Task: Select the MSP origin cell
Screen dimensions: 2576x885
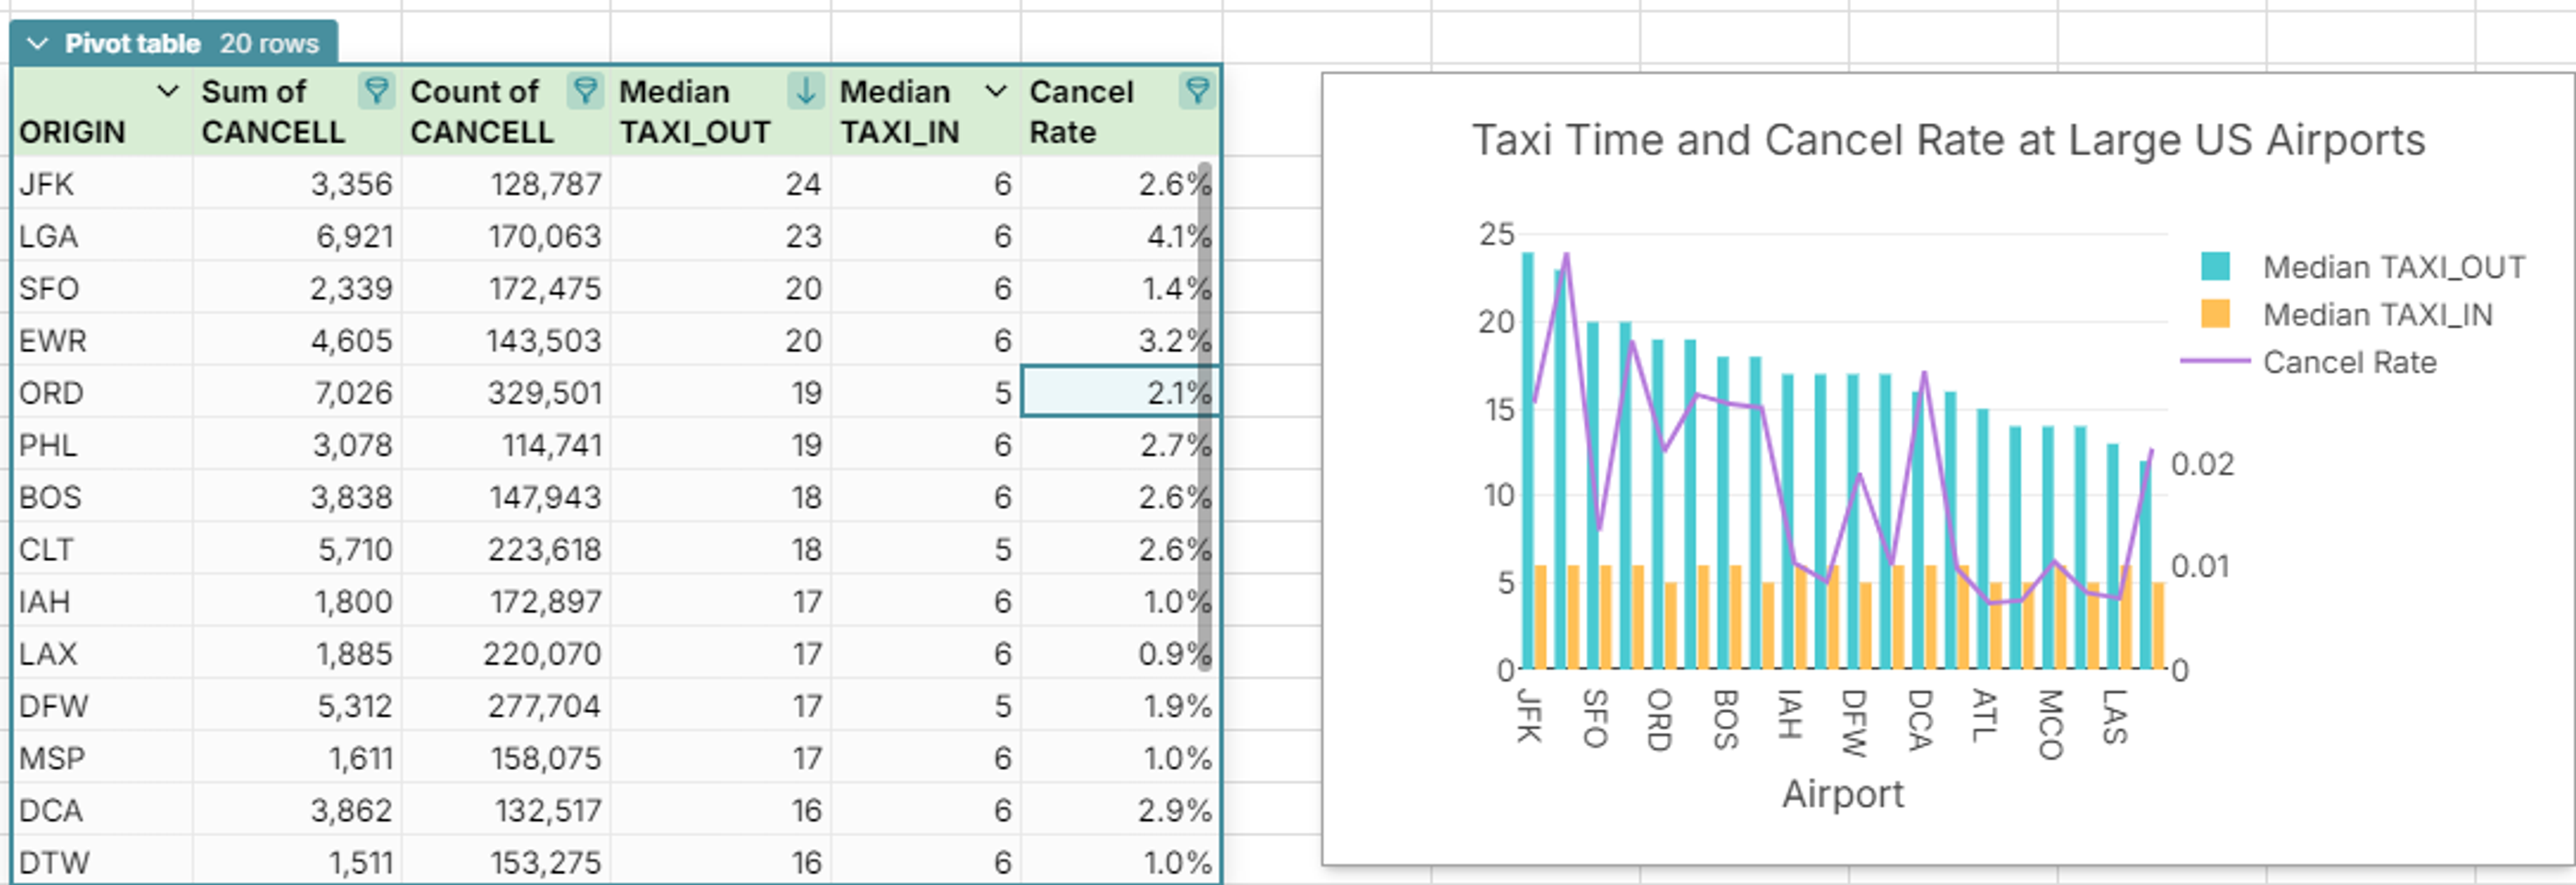Action: [102, 757]
